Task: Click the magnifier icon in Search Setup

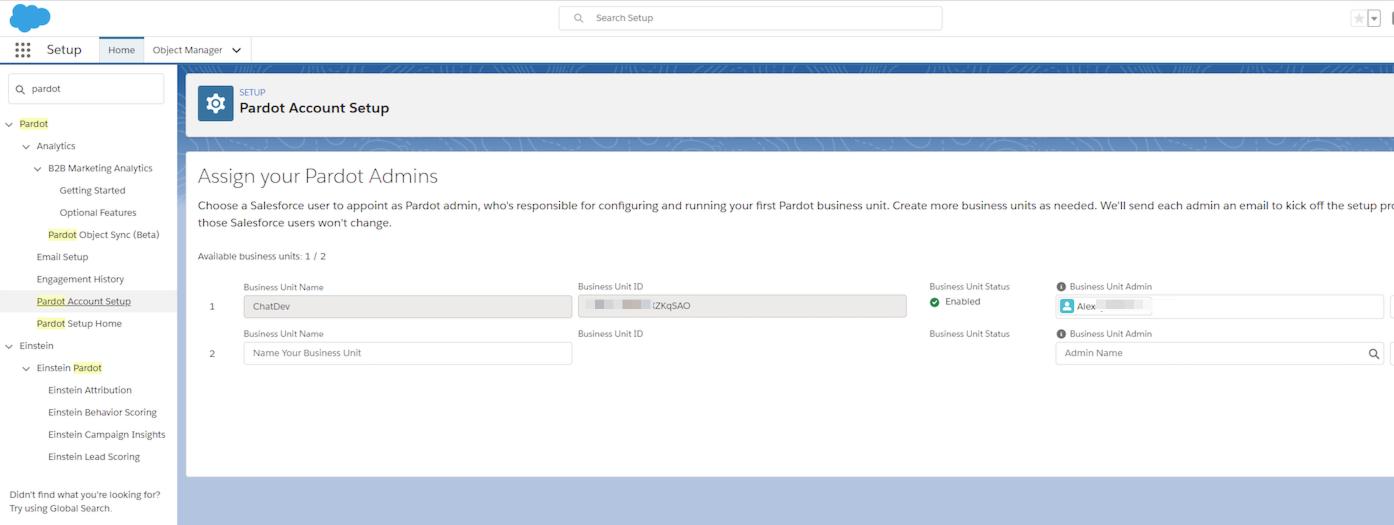Action: tap(578, 18)
